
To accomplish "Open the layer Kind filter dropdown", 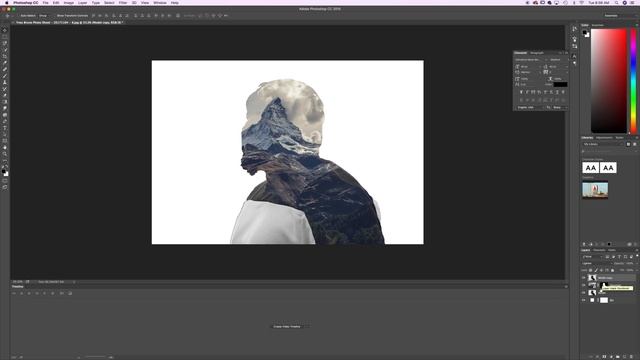I will coord(593,257).
